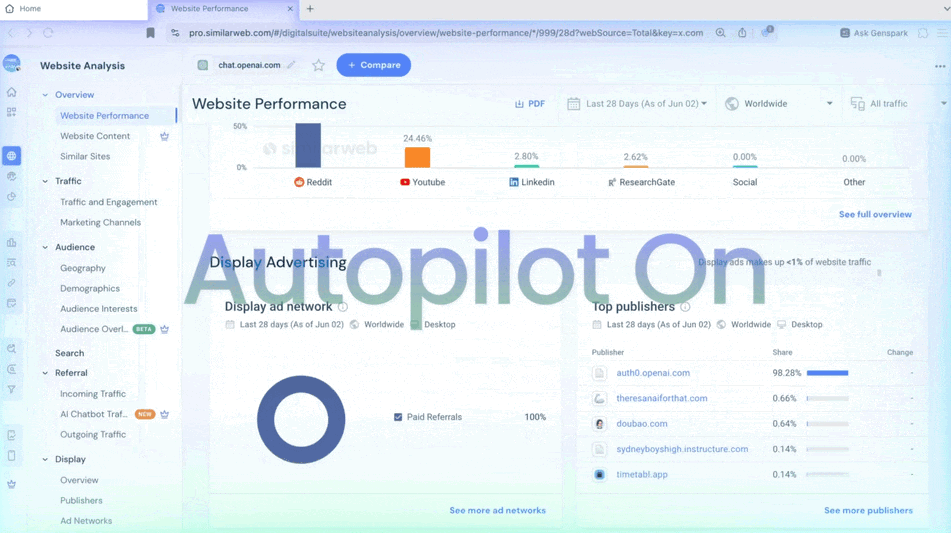Screen dimensions: 951x533
Task: Click the crown upgrade icon at rail bottom
Action: [12, 484]
